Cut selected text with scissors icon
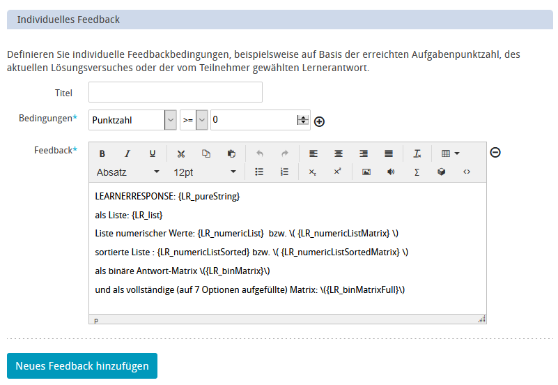This screenshot has width=558, height=385. (x=181, y=154)
